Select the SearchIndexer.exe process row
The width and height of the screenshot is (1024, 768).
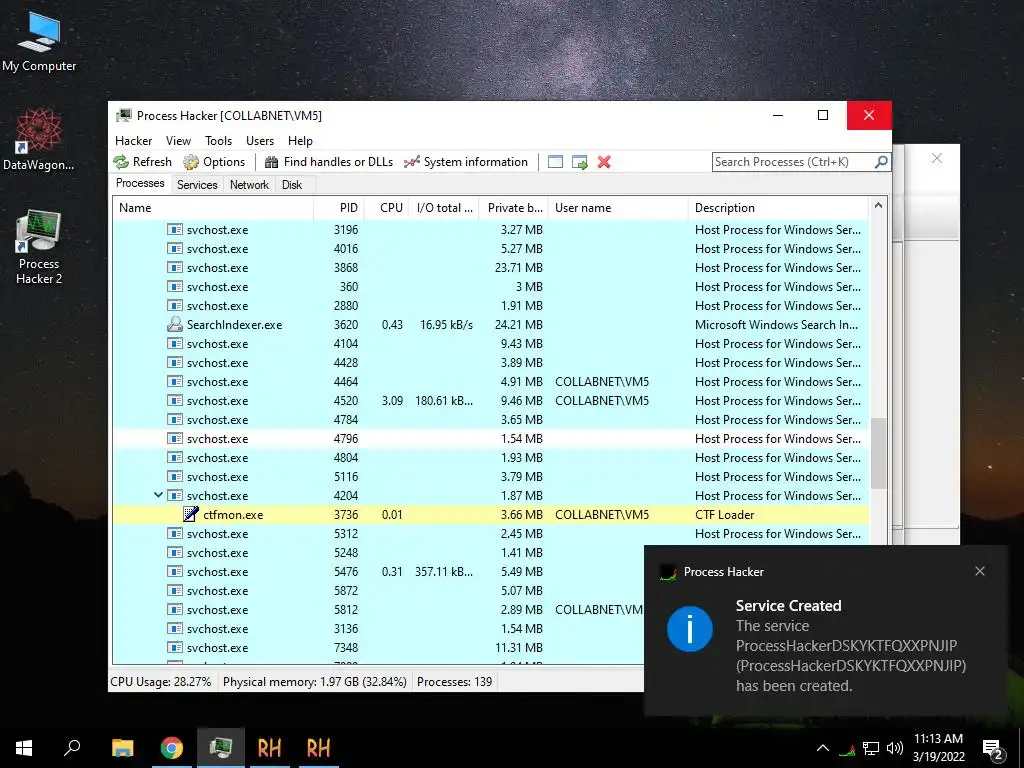coord(491,325)
